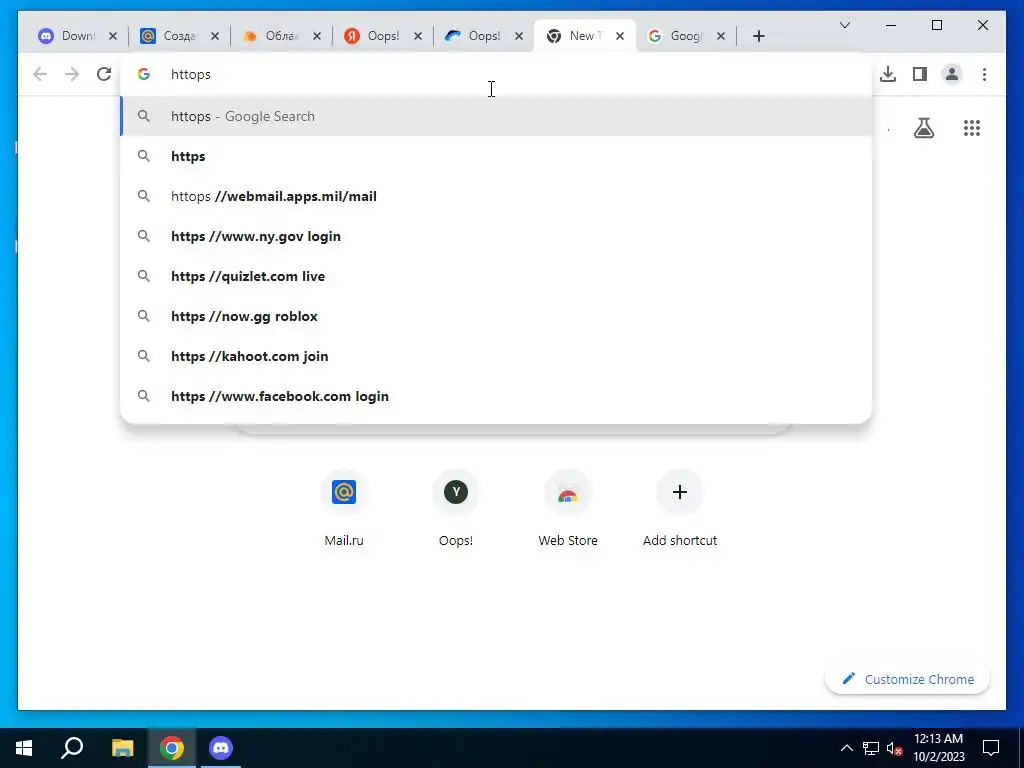Choose the now.gg roblox suggestion
Viewport: 1024px width, 768px height.
[x=496, y=316]
